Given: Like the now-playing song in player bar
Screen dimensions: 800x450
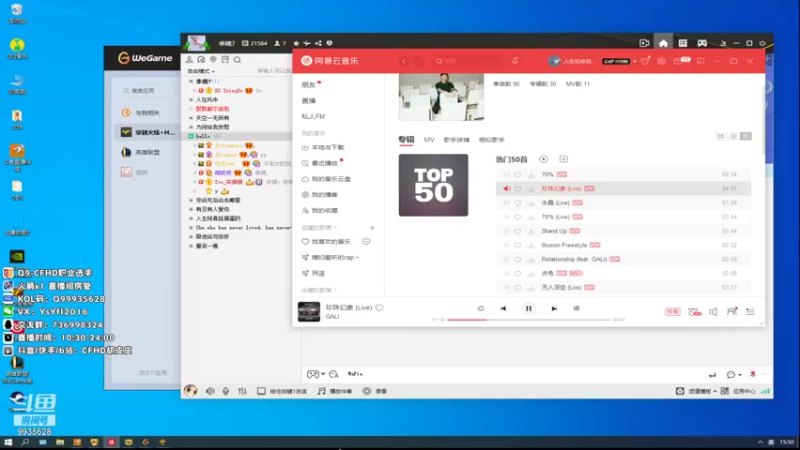Looking at the screenshot, I should [379, 308].
